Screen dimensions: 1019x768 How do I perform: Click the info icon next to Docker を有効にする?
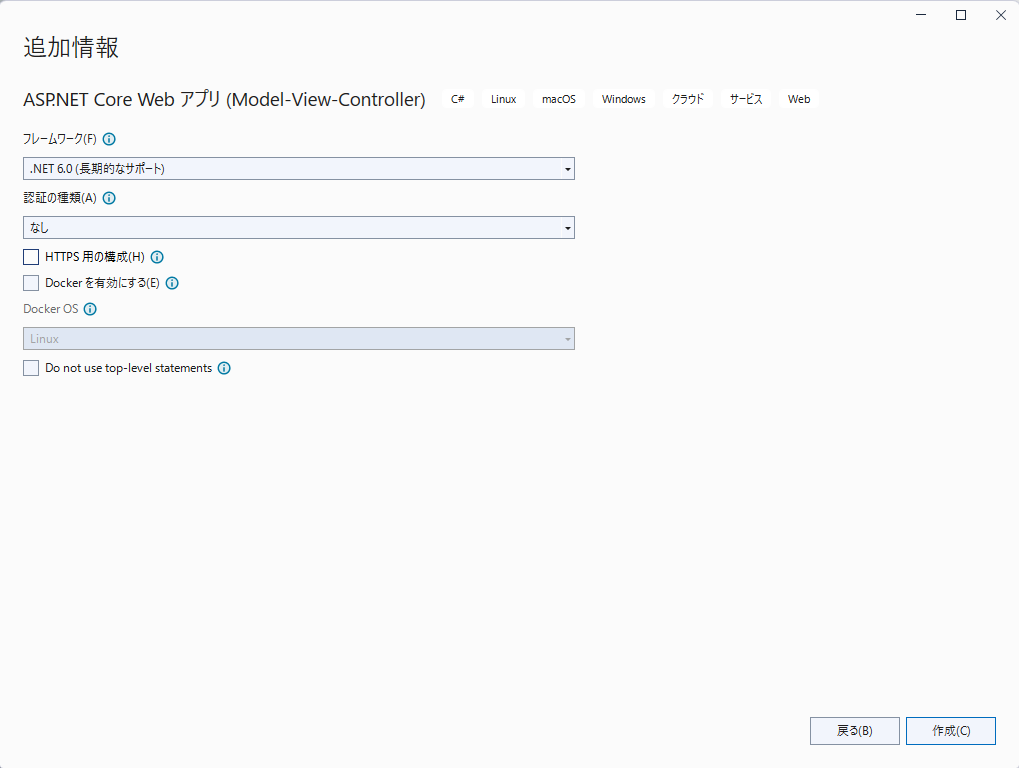click(x=172, y=283)
